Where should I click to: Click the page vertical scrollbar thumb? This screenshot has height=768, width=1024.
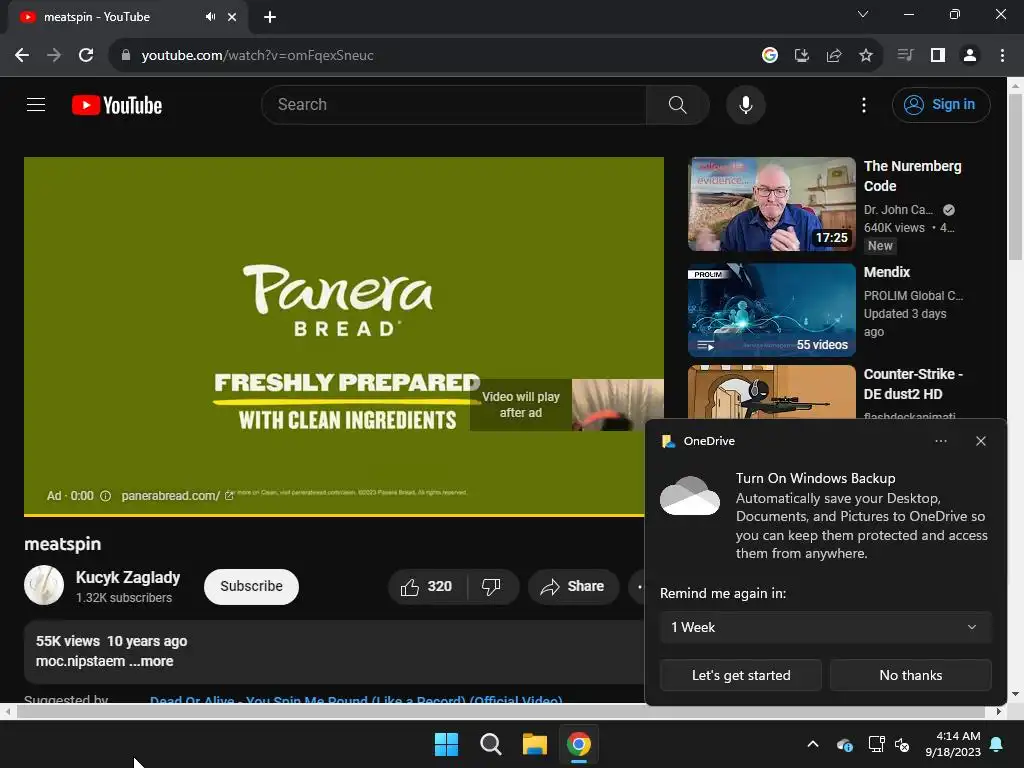click(x=1015, y=176)
